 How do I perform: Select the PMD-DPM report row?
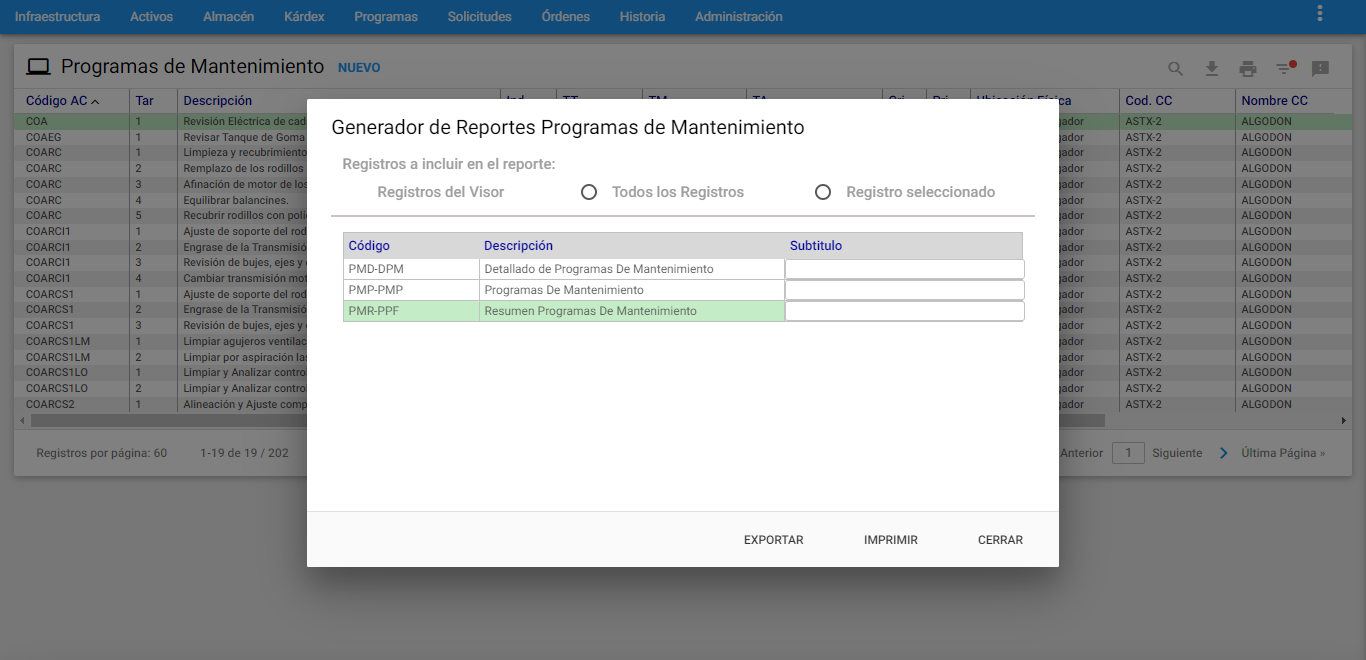[x=683, y=269]
